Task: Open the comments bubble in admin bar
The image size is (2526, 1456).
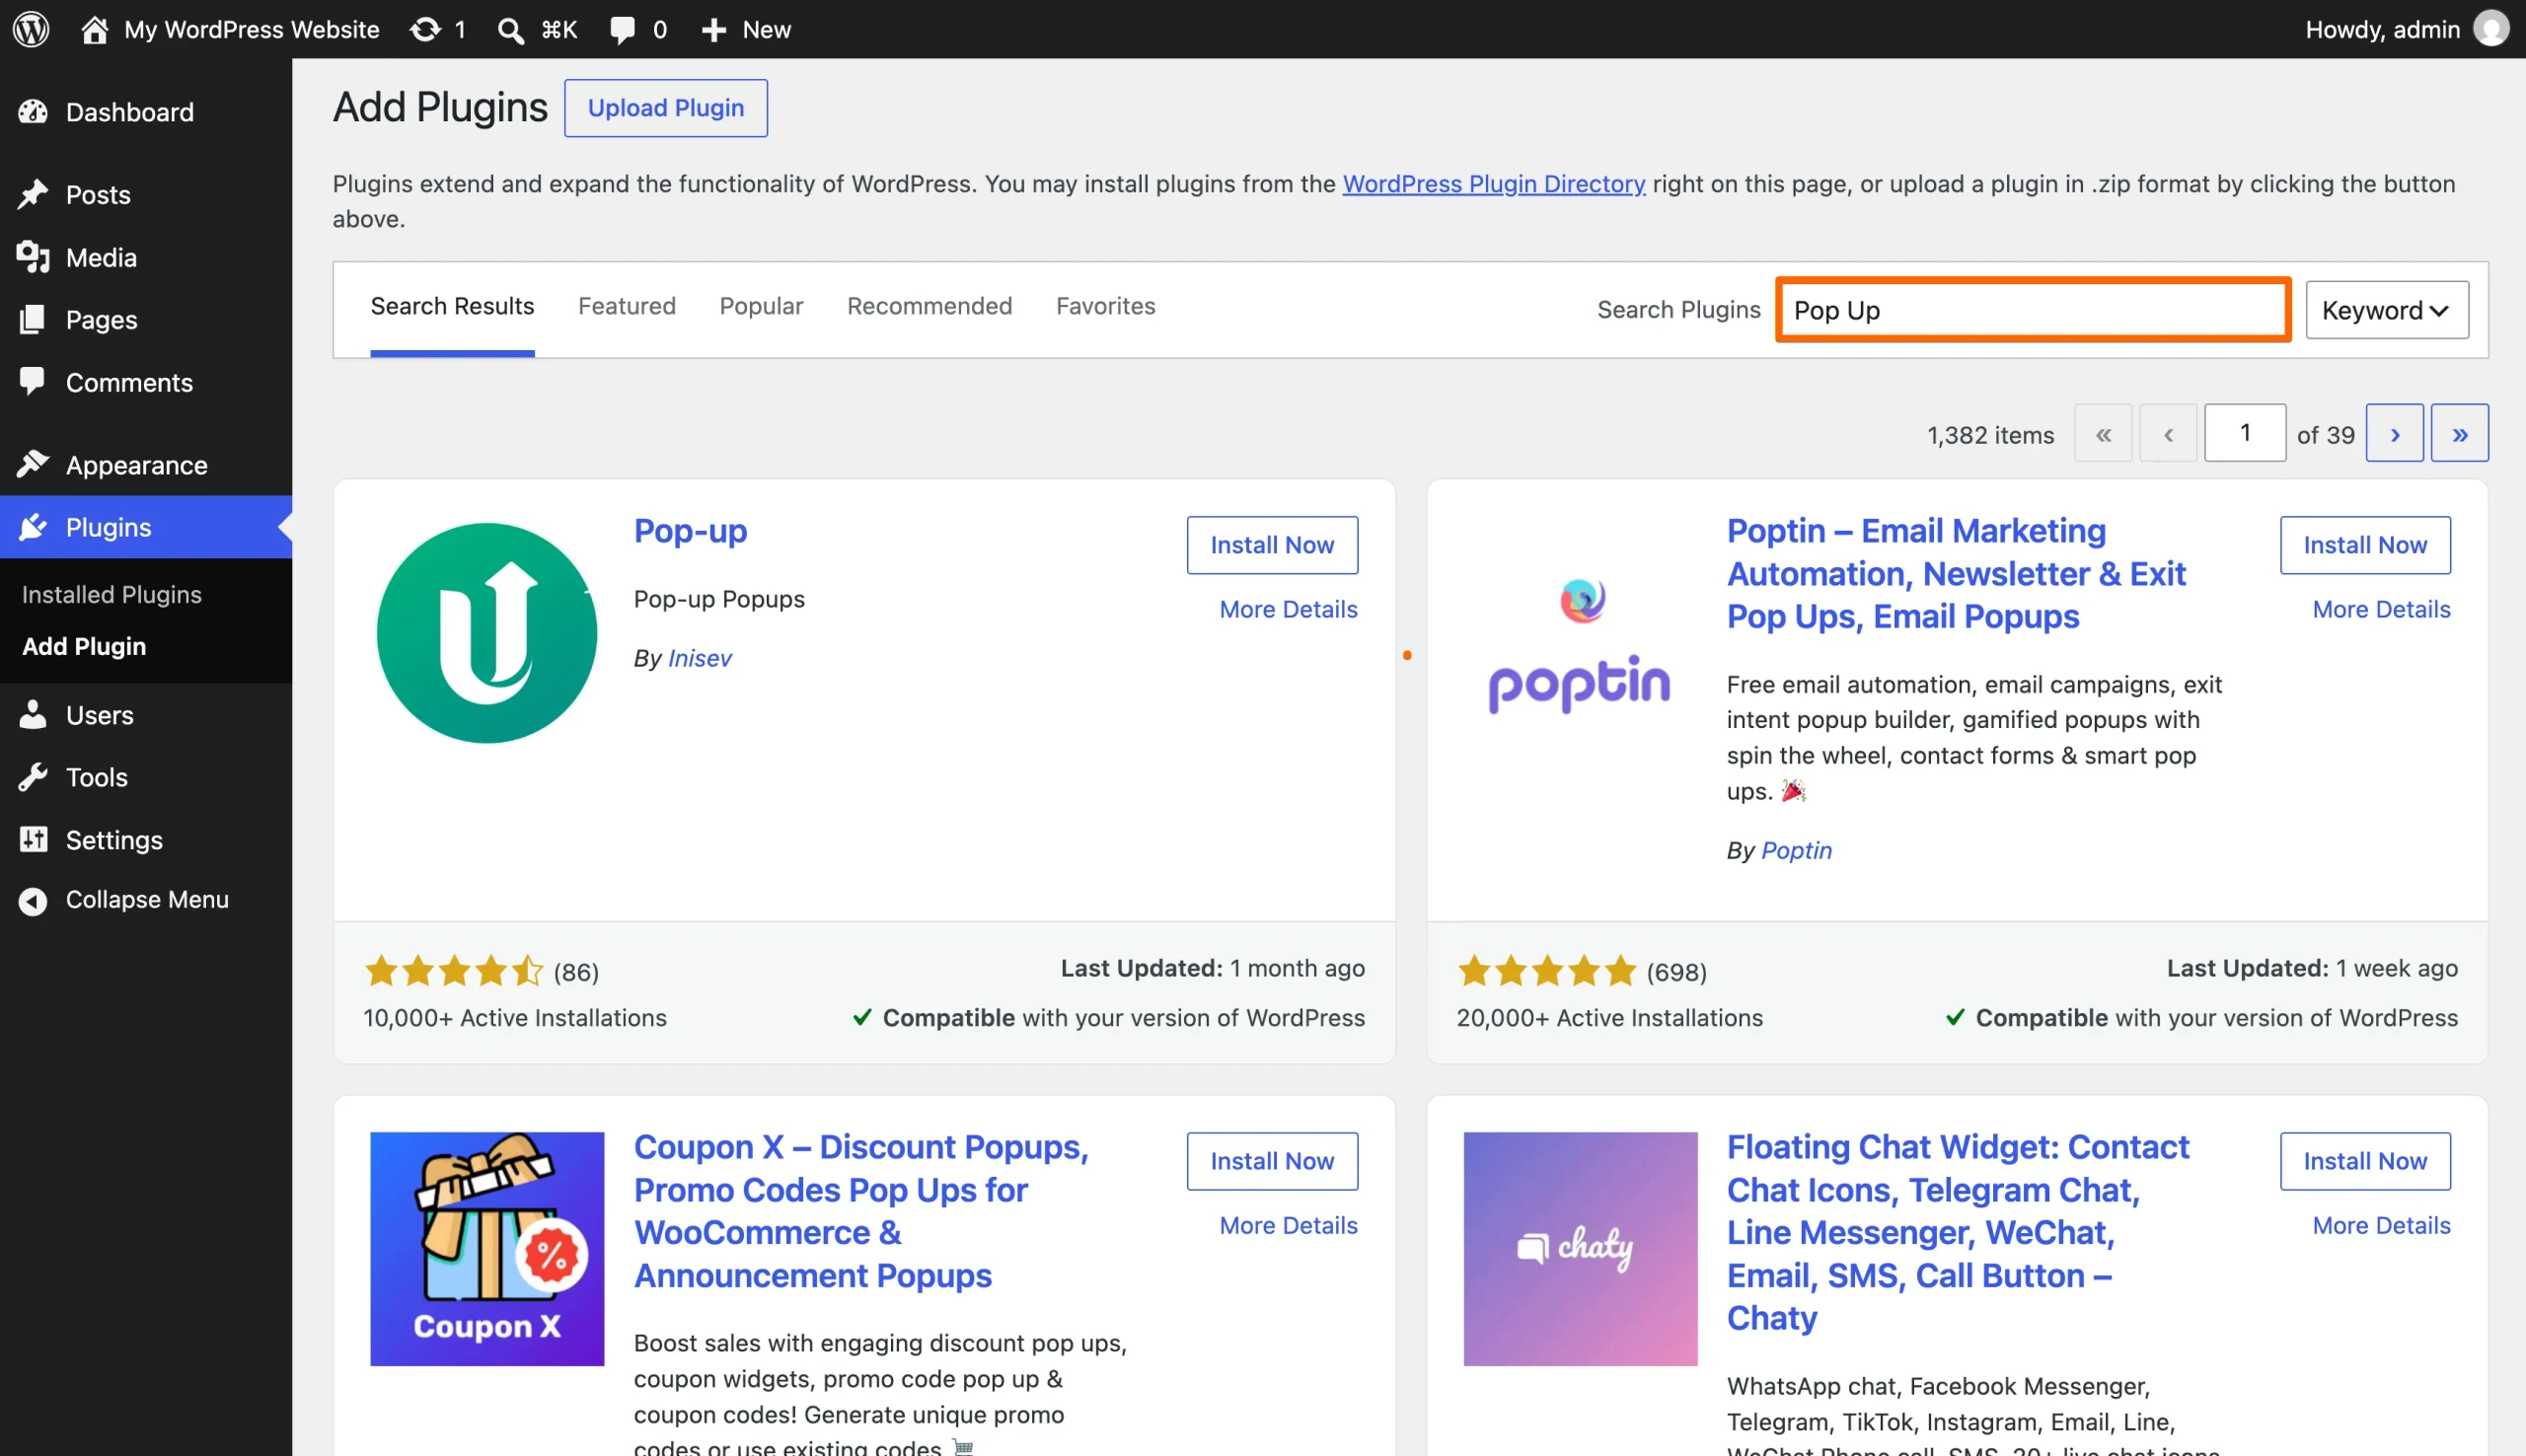Action: tap(638, 29)
